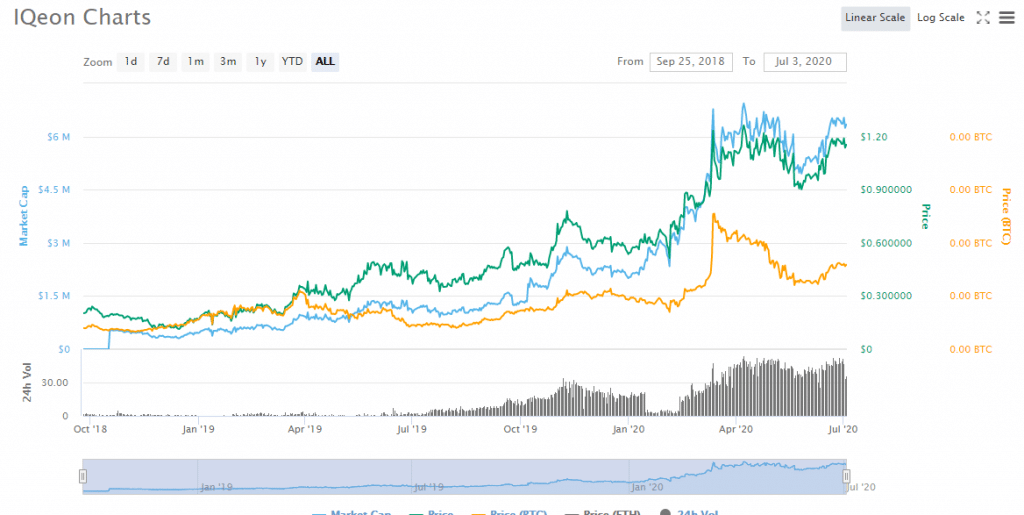Grab the left navigator range handle

[83, 476]
